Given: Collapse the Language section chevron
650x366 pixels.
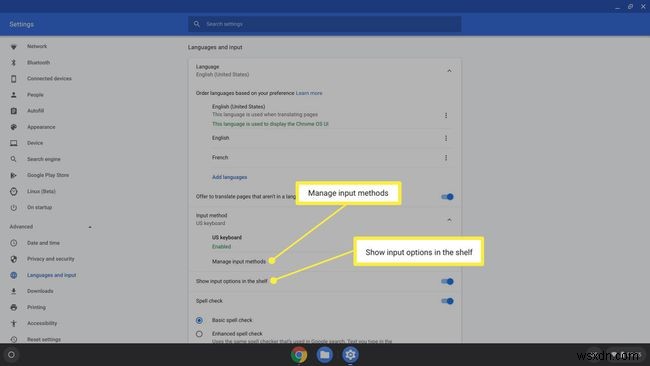Looking at the screenshot, I should tap(449, 71).
